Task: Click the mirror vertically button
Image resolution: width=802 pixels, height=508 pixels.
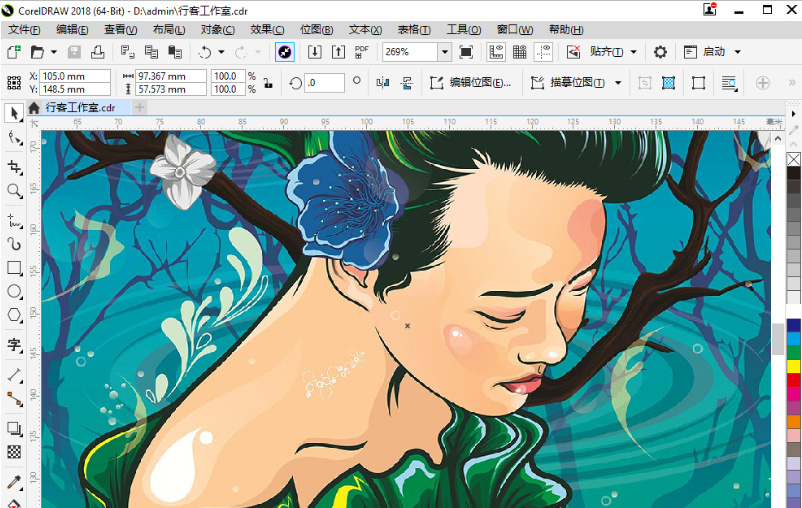Action: [407, 82]
